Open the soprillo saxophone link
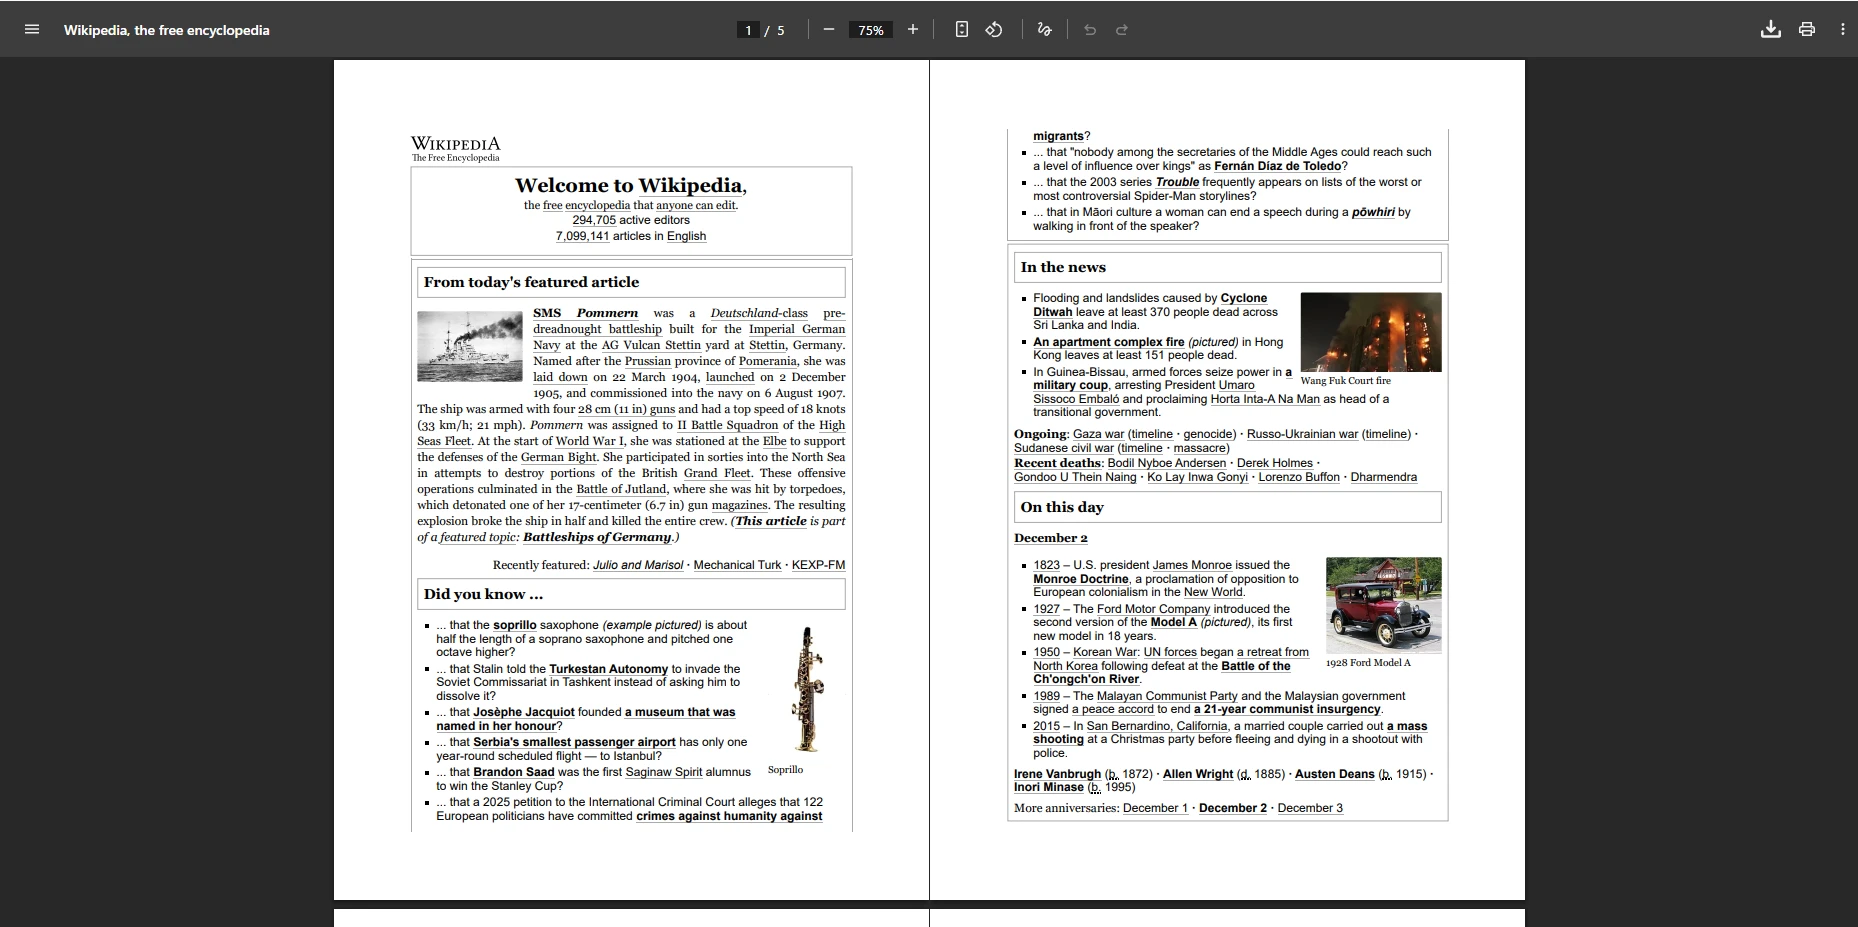Screen dimensions: 1858x927 pos(517,625)
